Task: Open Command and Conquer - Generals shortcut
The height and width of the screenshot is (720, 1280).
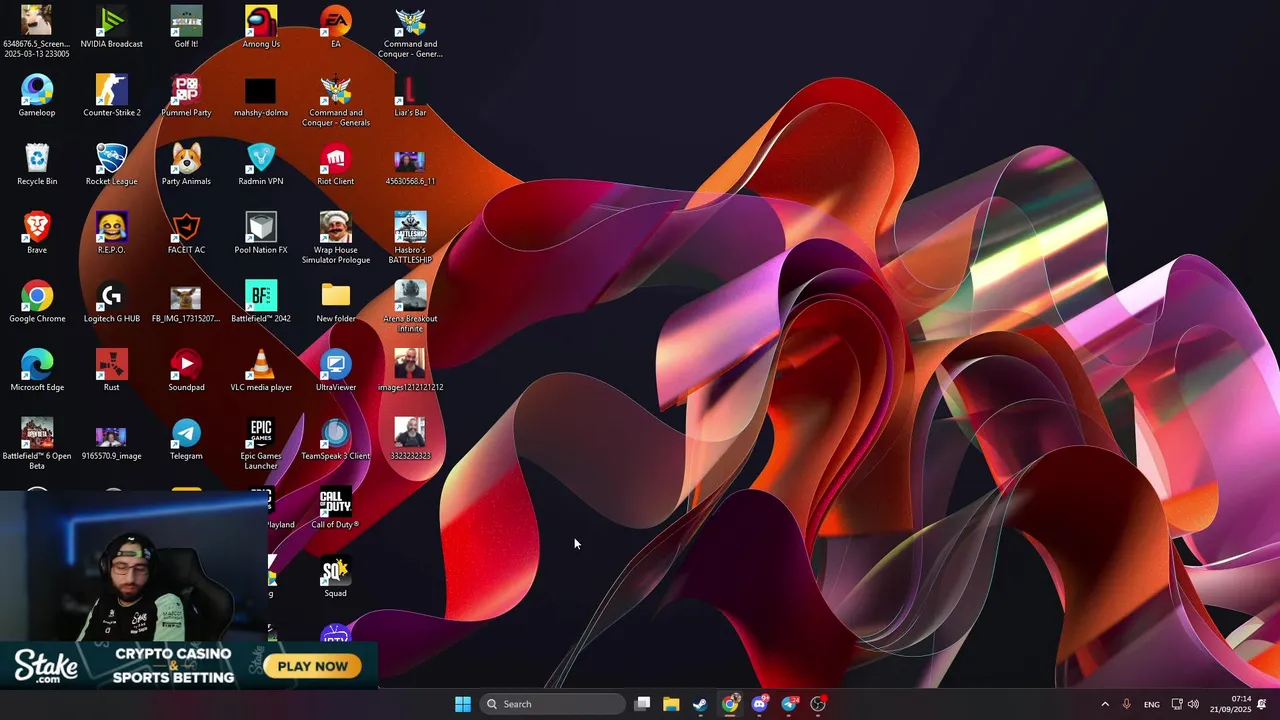Action: [x=336, y=102]
